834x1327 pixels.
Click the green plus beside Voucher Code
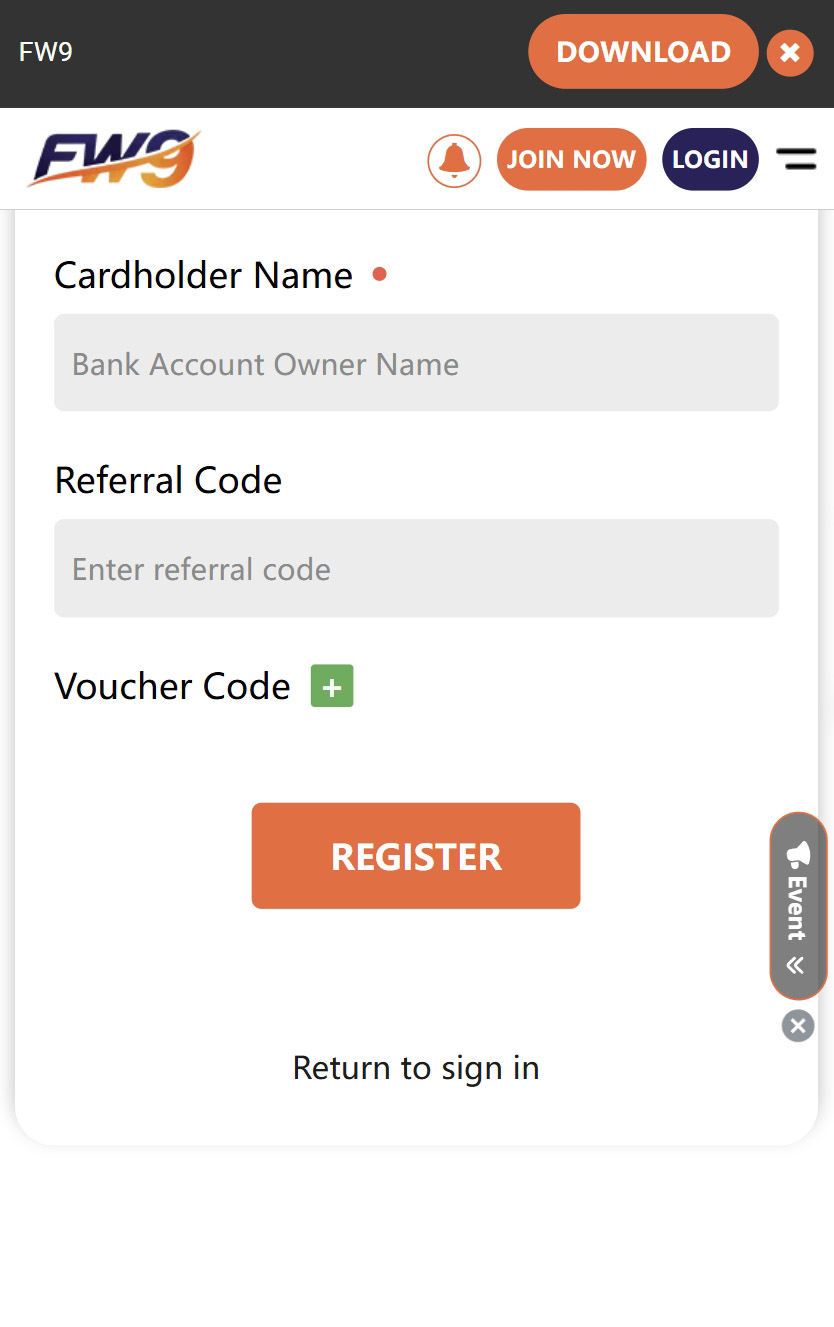331,686
